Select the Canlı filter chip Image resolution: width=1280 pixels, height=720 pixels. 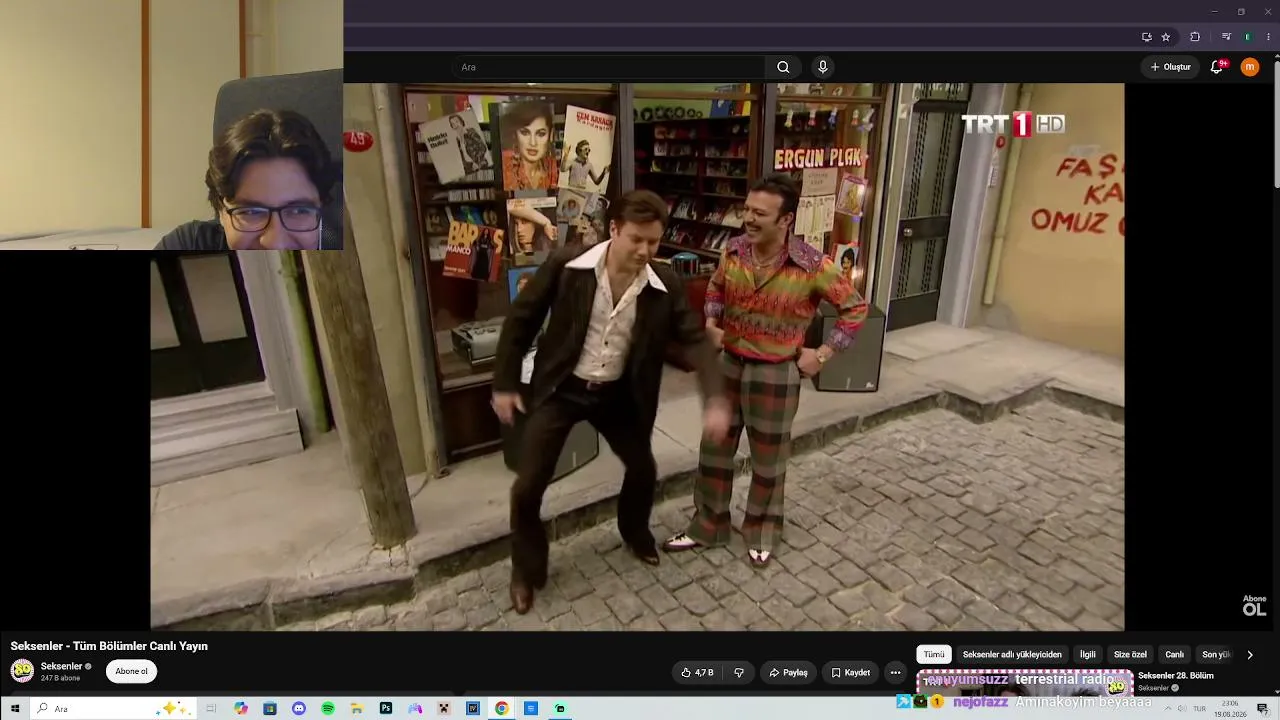1175,655
